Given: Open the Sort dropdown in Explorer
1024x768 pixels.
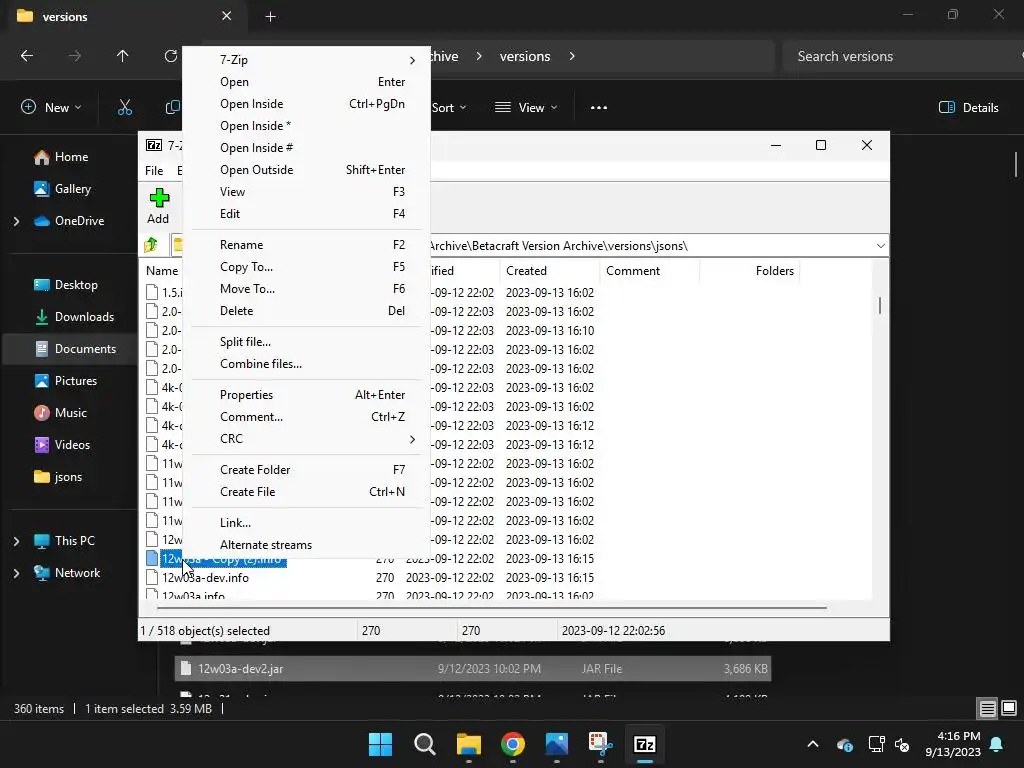Looking at the screenshot, I should click(x=449, y=108).
